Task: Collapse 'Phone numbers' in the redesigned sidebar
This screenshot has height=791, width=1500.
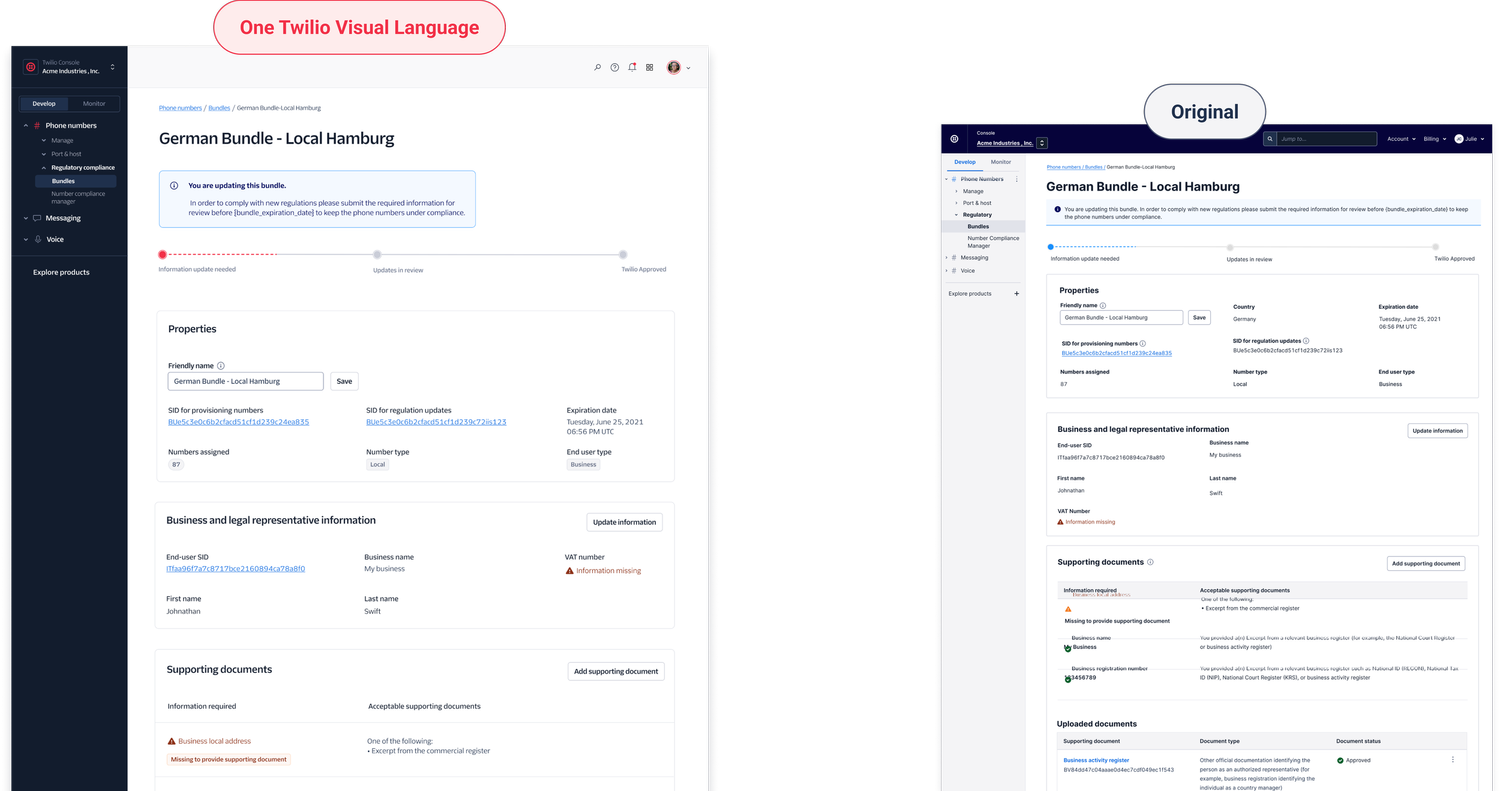Action: [26, 126]
